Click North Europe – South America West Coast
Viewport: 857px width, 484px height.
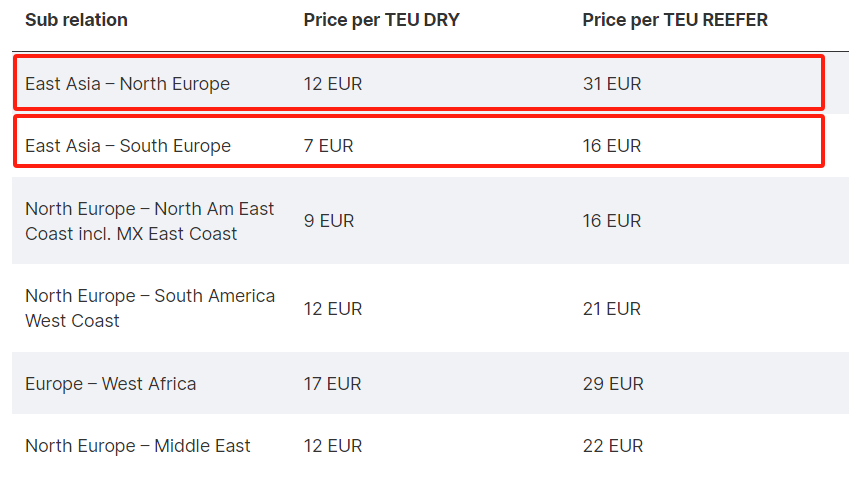click(x=150, y=308)
